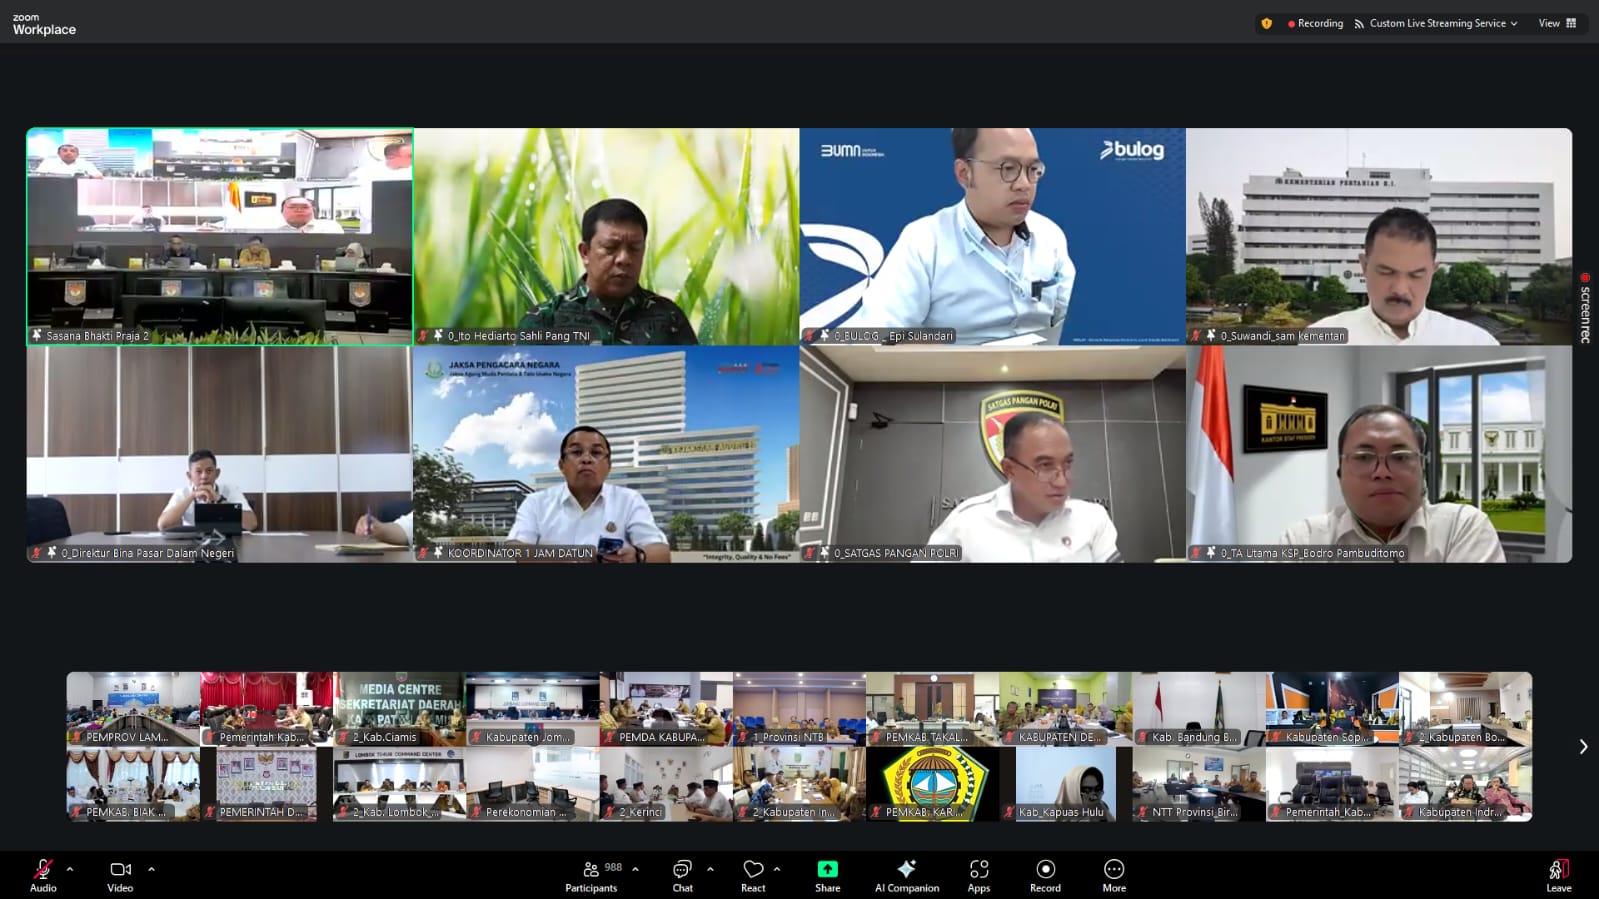Select the 0_BULOG Epi Sulandari video tile

tap(992, 236)
